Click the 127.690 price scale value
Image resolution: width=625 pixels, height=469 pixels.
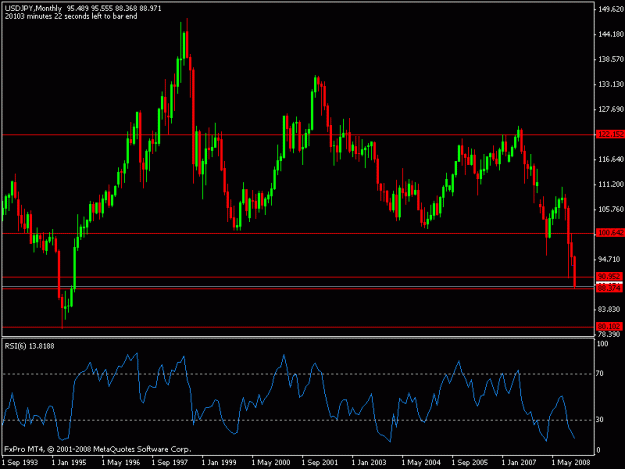611,109
